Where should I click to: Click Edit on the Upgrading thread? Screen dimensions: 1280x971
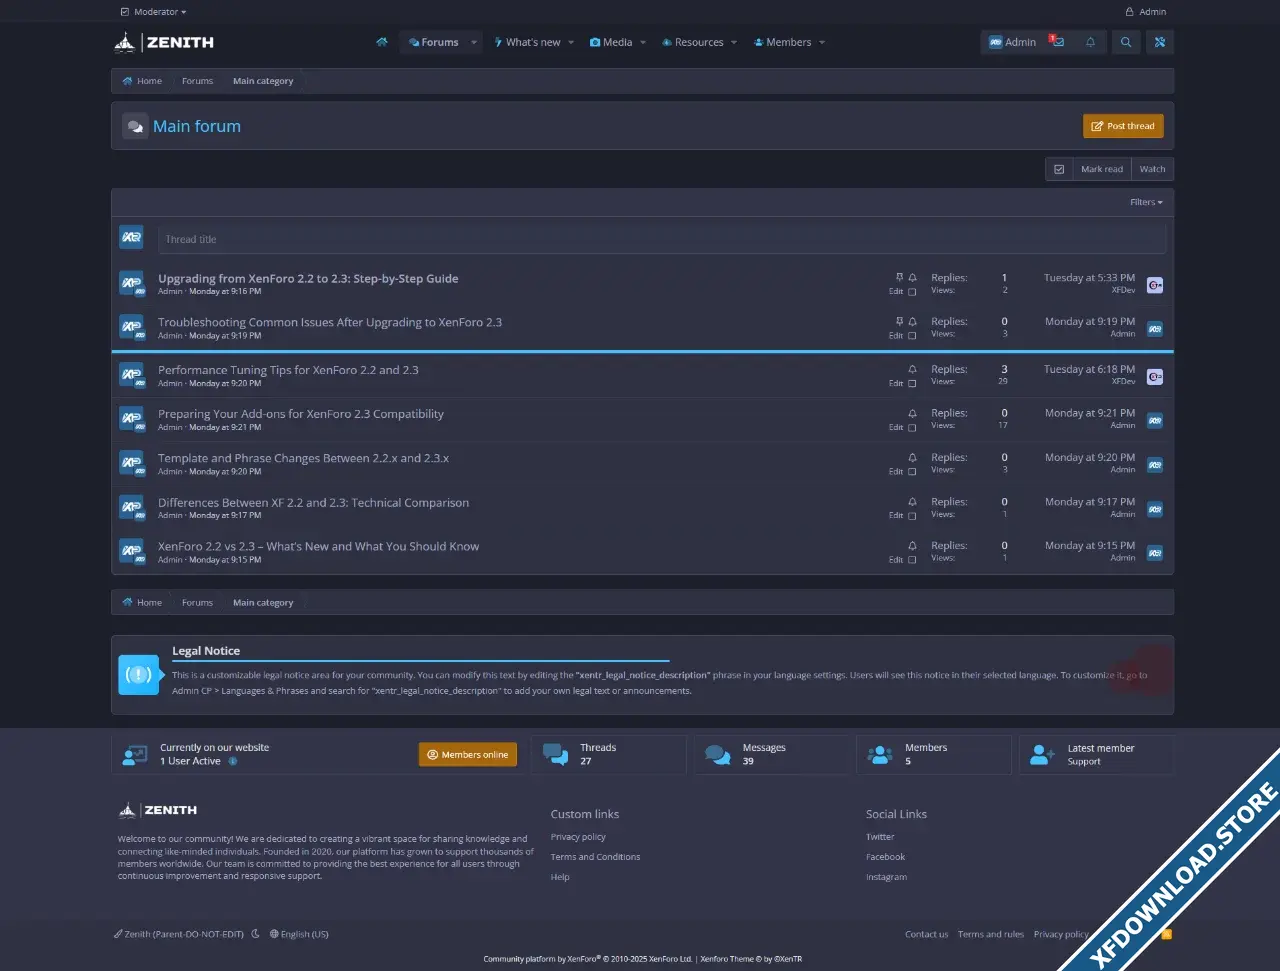(x=896, y=292)
